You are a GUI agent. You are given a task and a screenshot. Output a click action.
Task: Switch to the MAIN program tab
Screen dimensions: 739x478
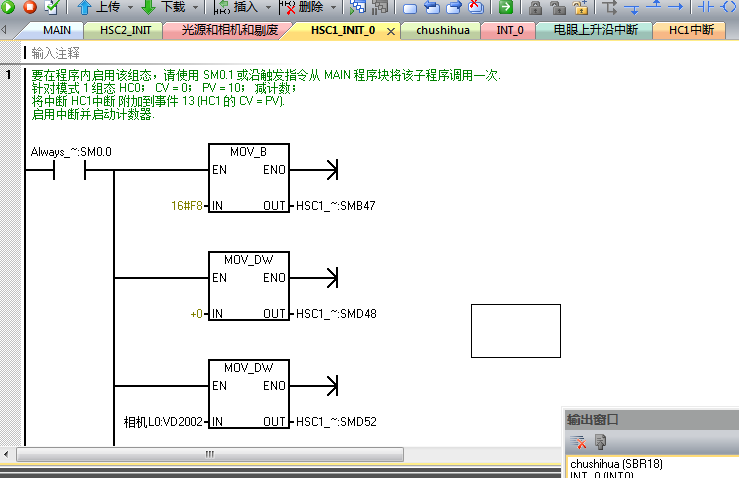pyautogui.click(x=56, y=30)
